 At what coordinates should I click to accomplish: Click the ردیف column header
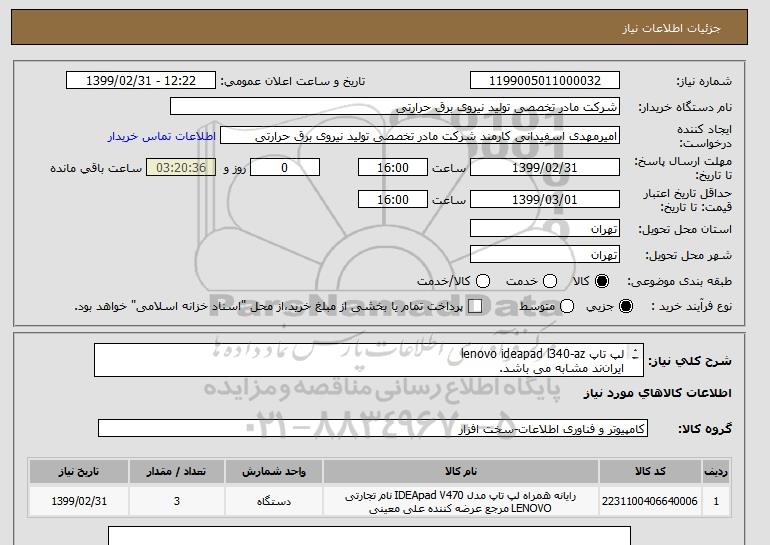tap(716, 471)
